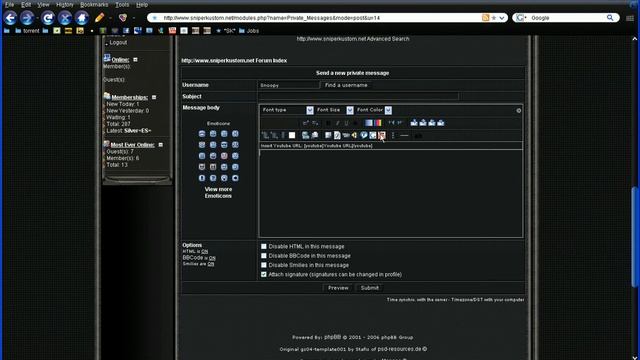Open the SK bookmark folder
The height and width of the screenshot is (360, 640).
[x=226, y=31]
